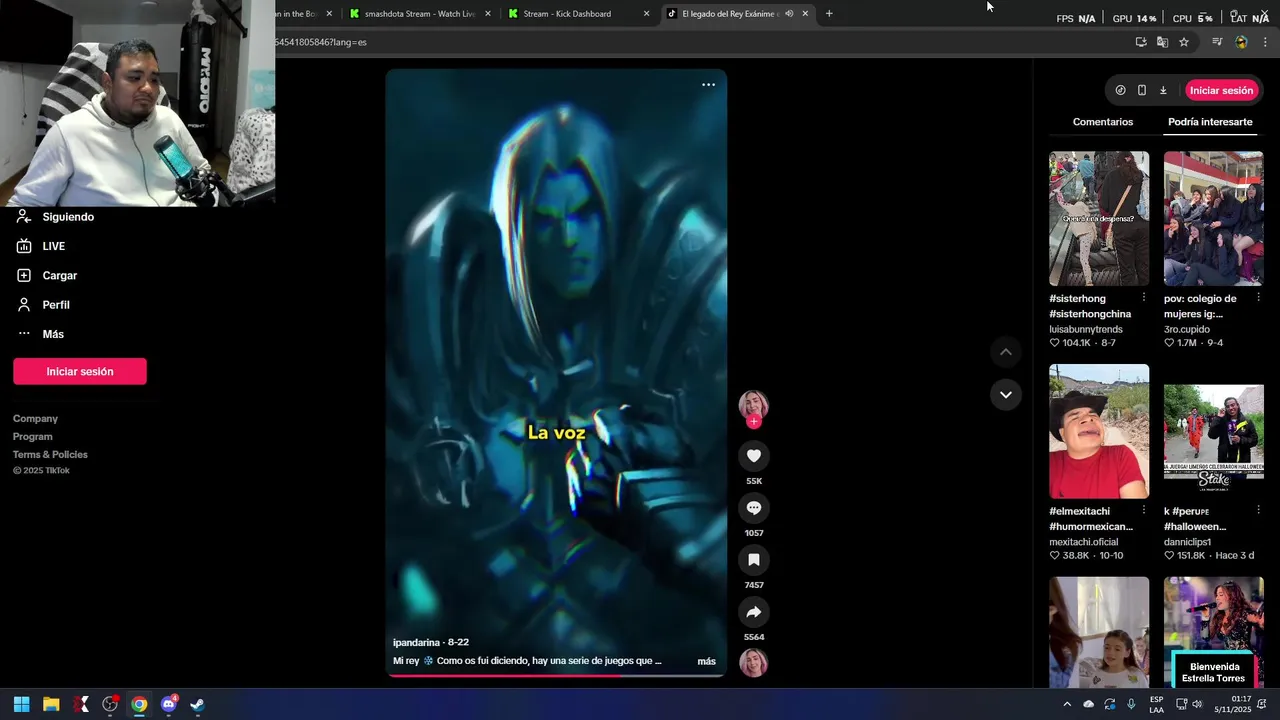
Task: Seek on the video progress bar
Action: tap(556, 676)
